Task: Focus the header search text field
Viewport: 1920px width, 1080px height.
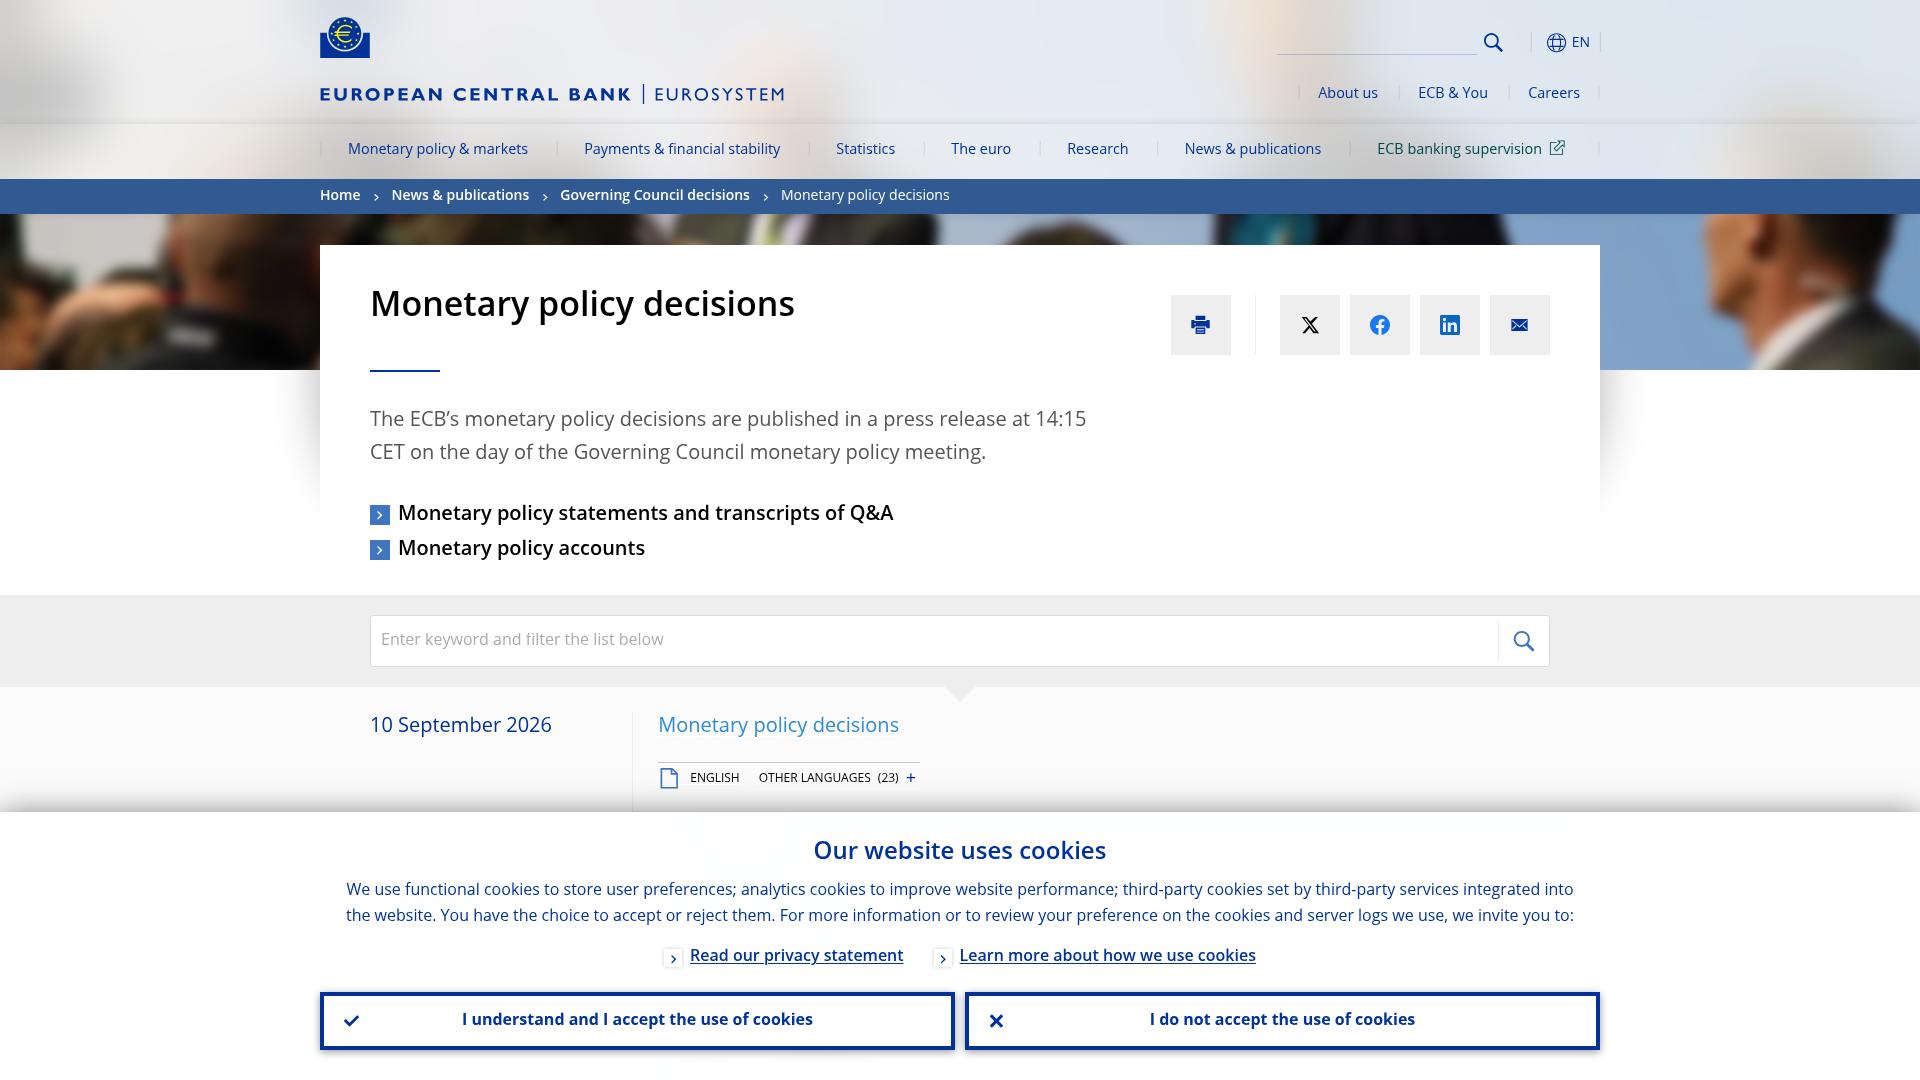Action: (x=1377, y=42)
